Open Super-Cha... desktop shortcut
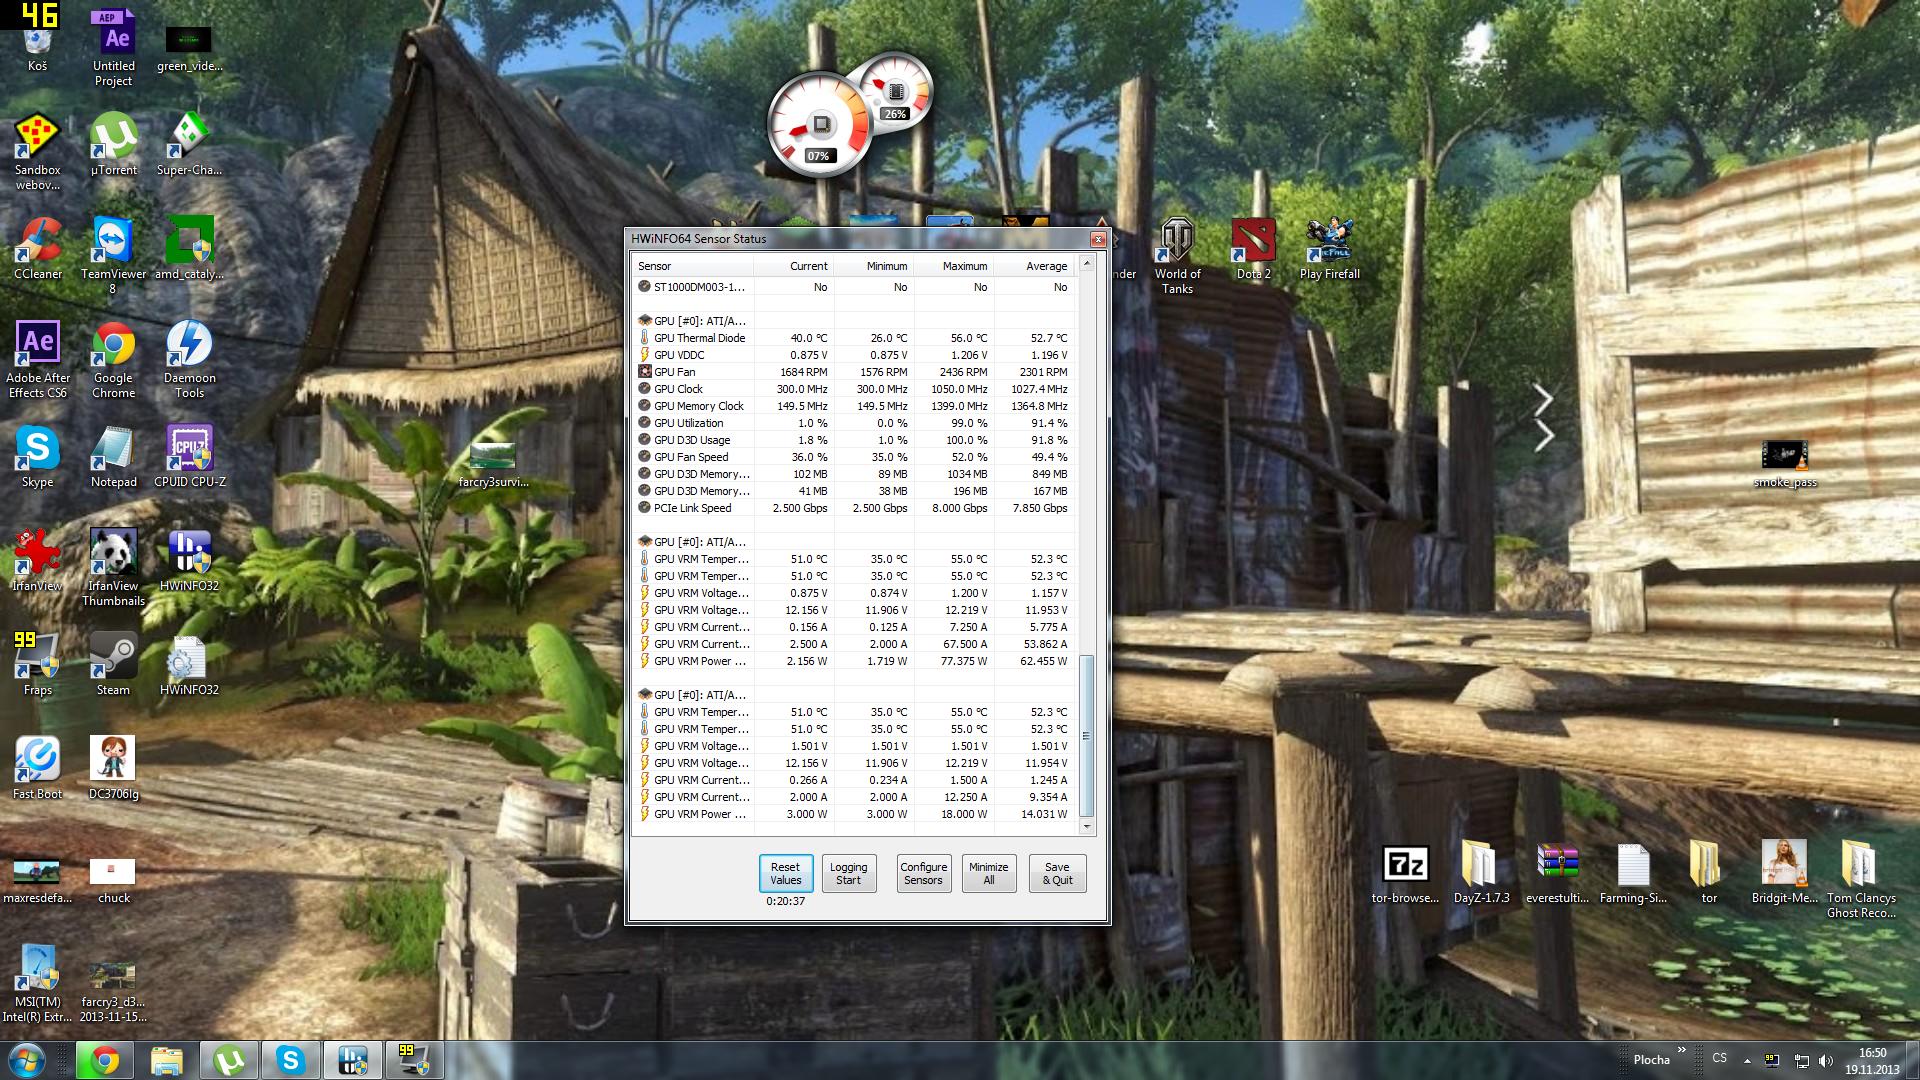The image size is (1920, 1080). (189, 145)
